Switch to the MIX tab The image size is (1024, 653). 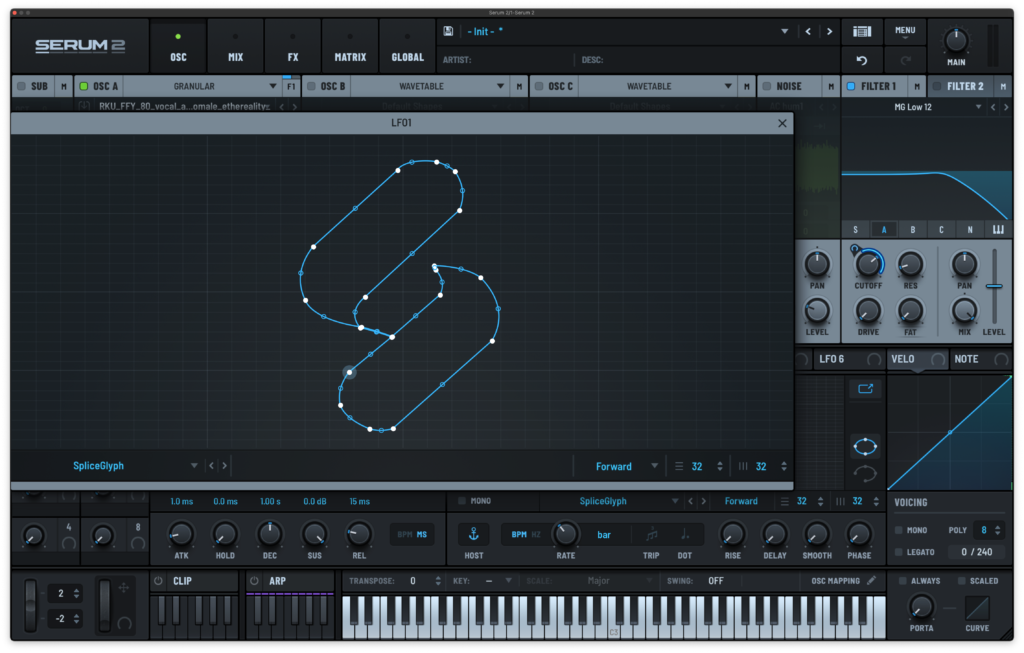click(x=235, y=46)
